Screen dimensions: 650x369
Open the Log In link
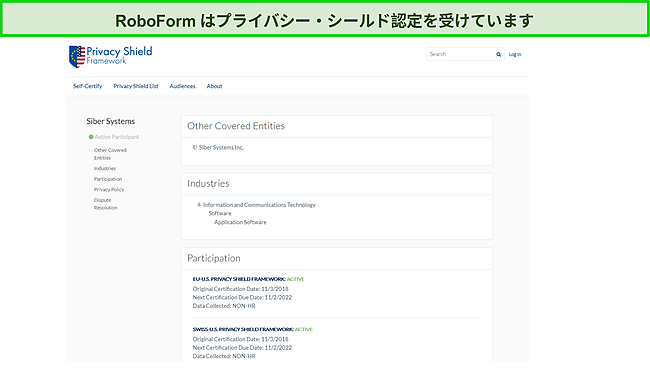tap(515, 54)
